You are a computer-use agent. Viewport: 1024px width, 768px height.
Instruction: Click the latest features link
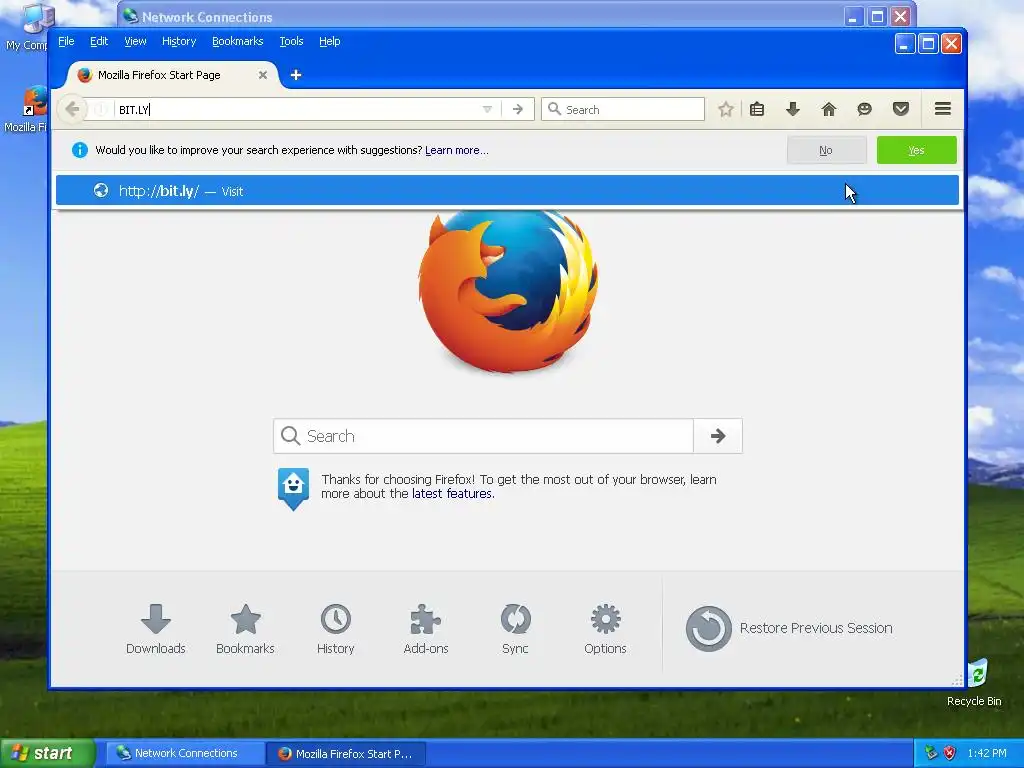(x=453, y=494)
